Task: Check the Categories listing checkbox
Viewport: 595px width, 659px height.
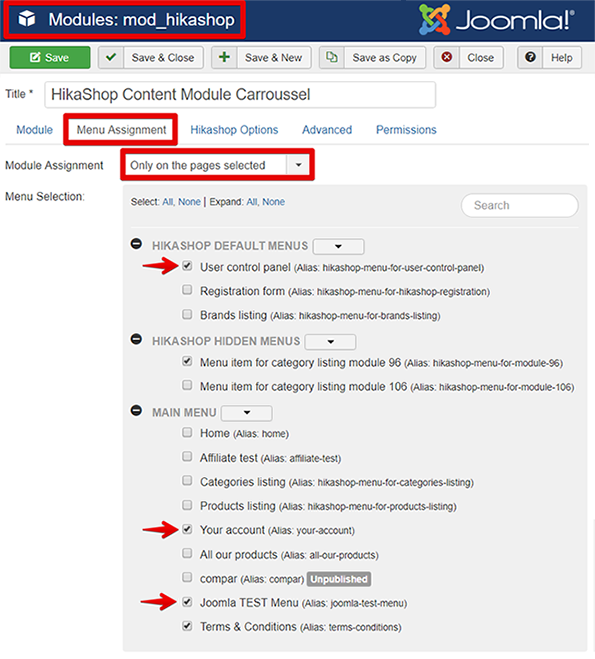Action: pyautogui.click(x=187, y=481)
